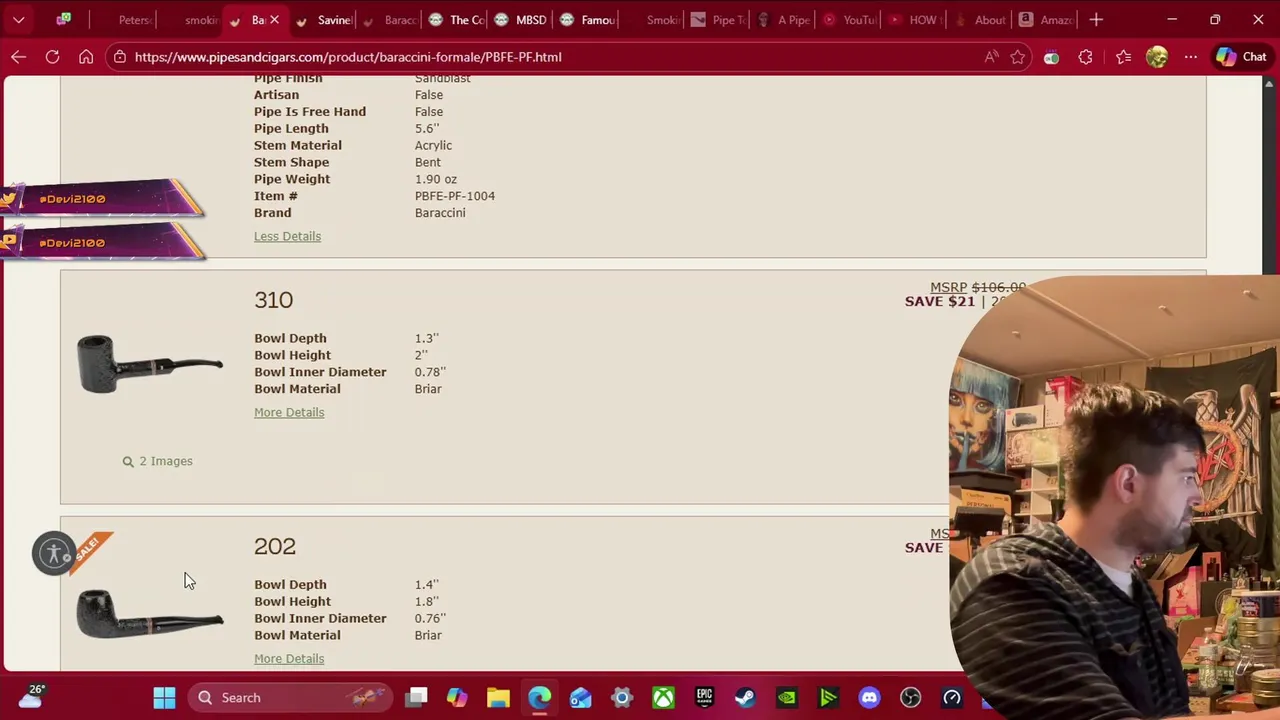Launch Steam from the taskbar
The image size is (1280, 720).
746,697
